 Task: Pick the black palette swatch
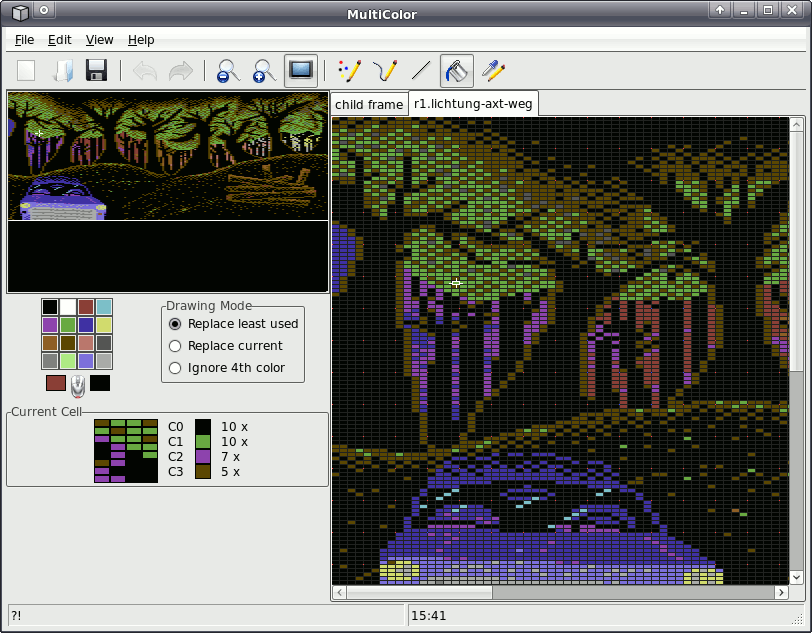(x=50, y=307)
